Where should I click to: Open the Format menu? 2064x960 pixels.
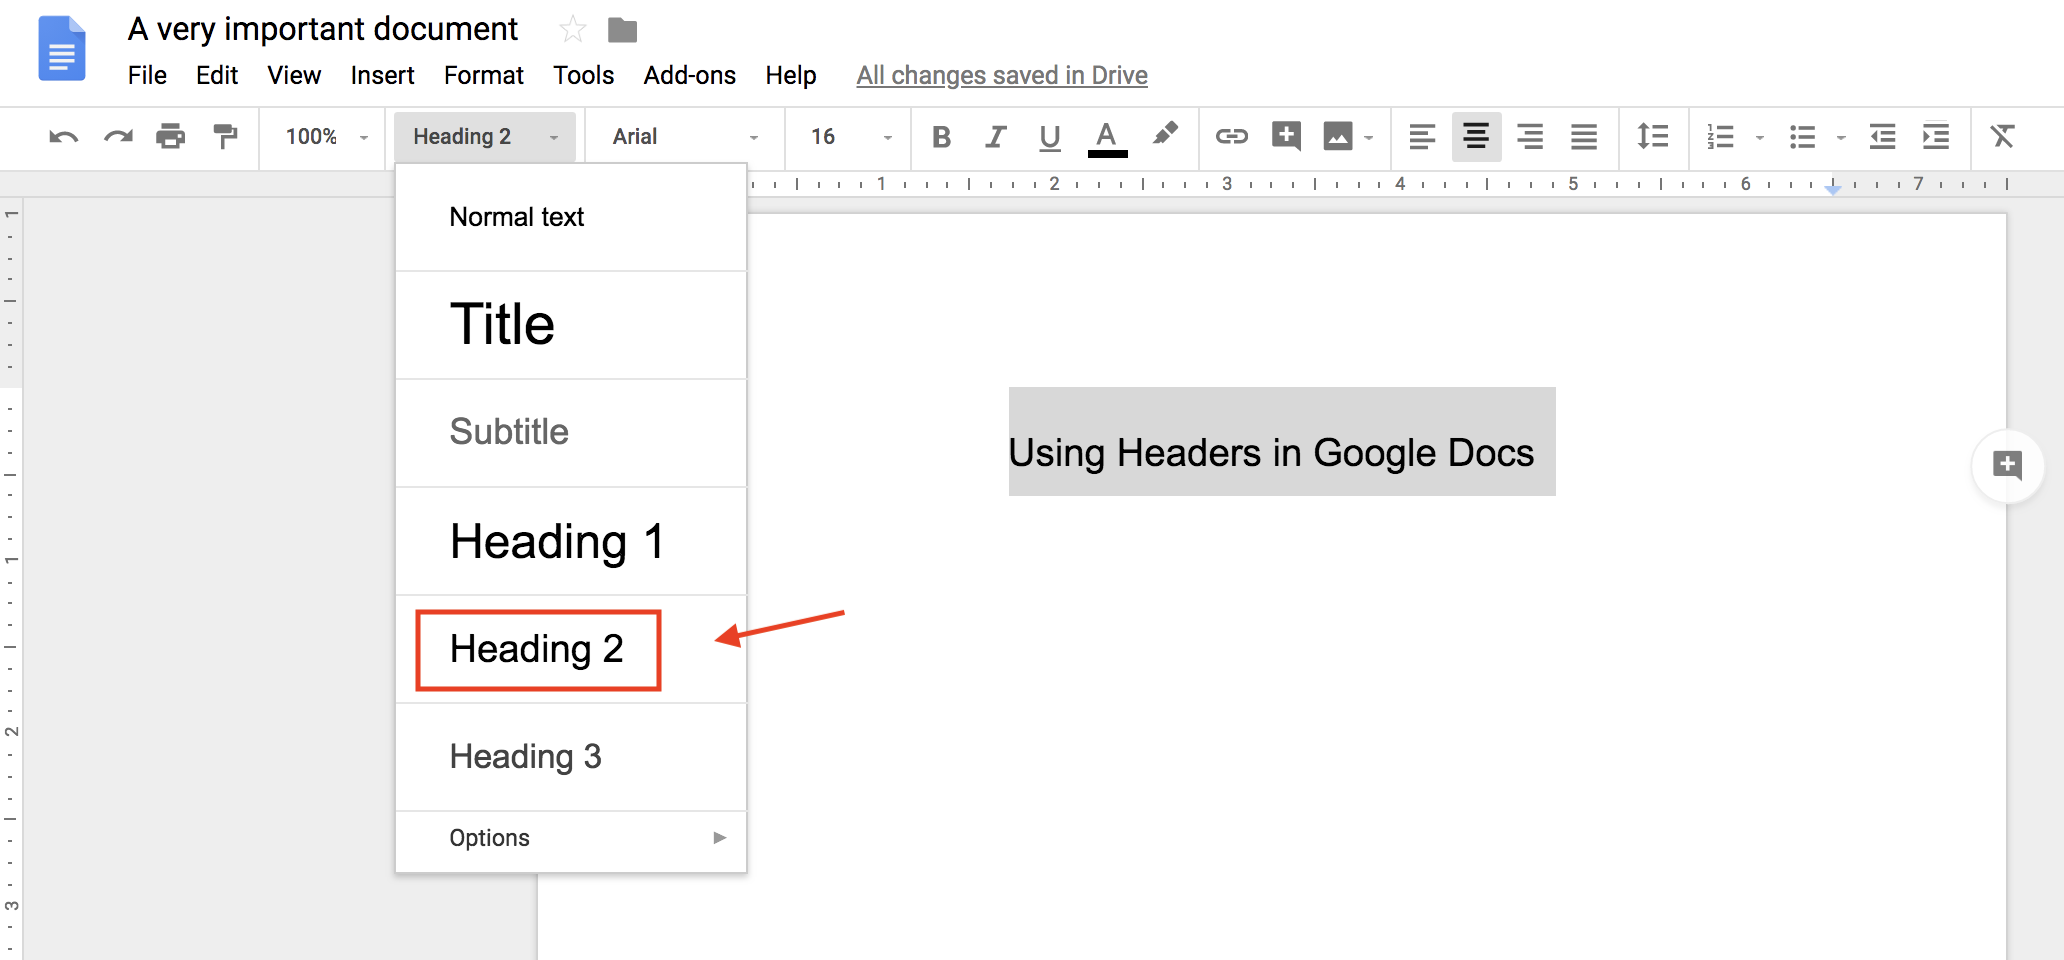click(x=484, y=75)
